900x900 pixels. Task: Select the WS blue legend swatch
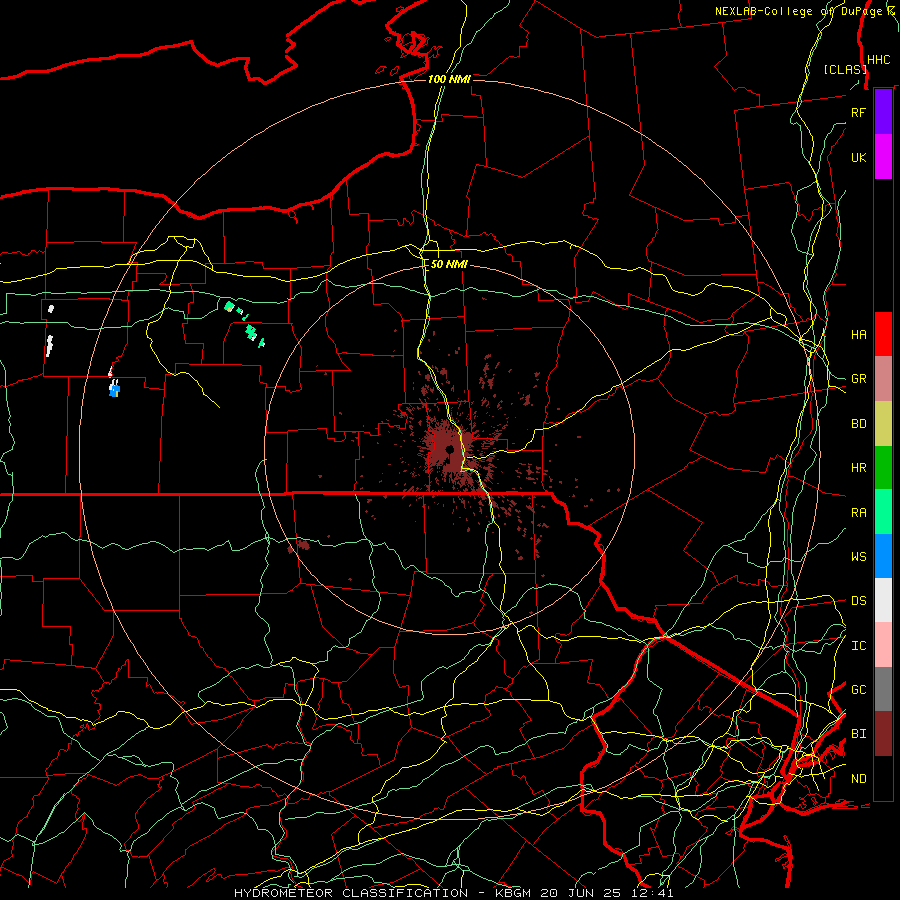click(883, 556)
